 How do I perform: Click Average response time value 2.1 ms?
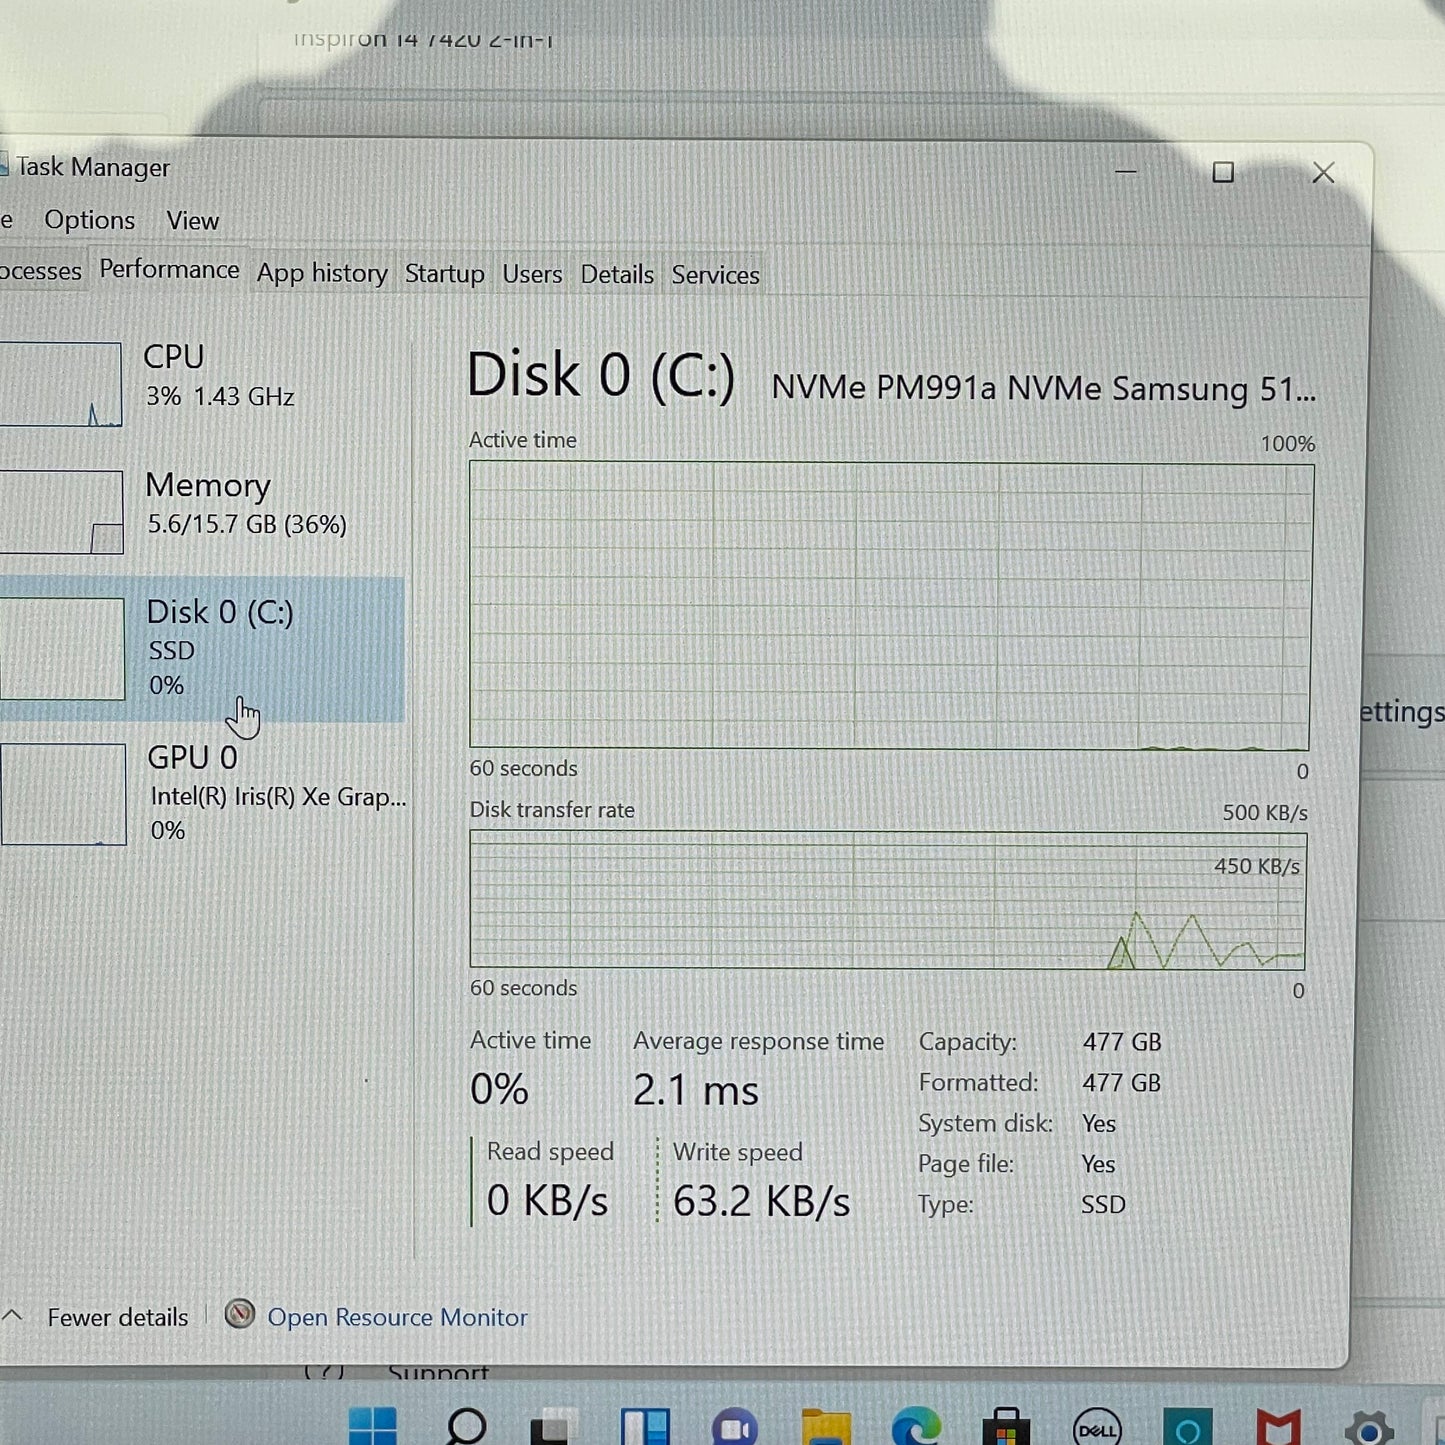click(696, 1090)
